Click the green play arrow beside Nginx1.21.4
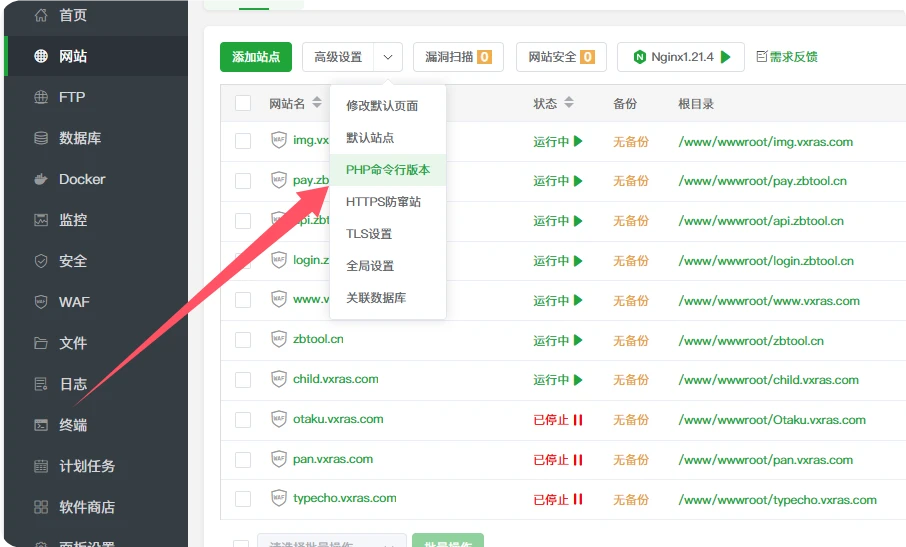 tap(726, 57)
